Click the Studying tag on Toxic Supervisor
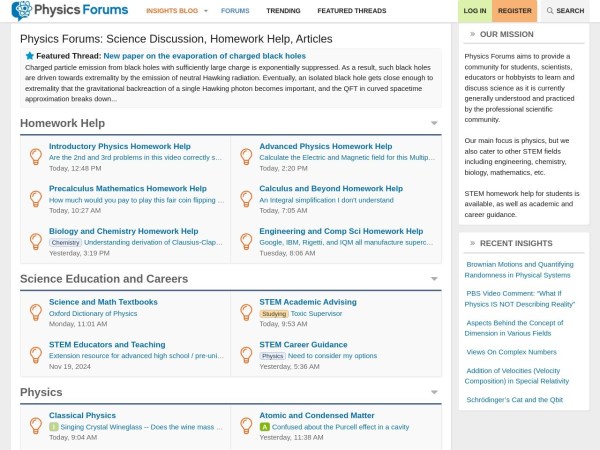Viewport: 600px width, 450px height. click(273, 313)
